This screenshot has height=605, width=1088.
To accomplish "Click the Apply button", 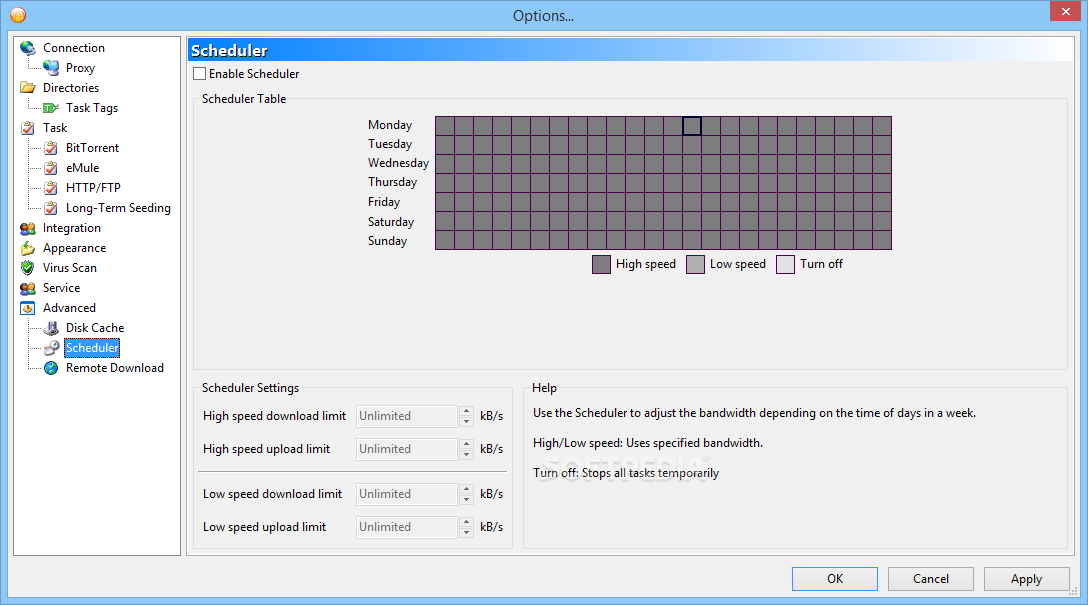I will point(1026,579).
